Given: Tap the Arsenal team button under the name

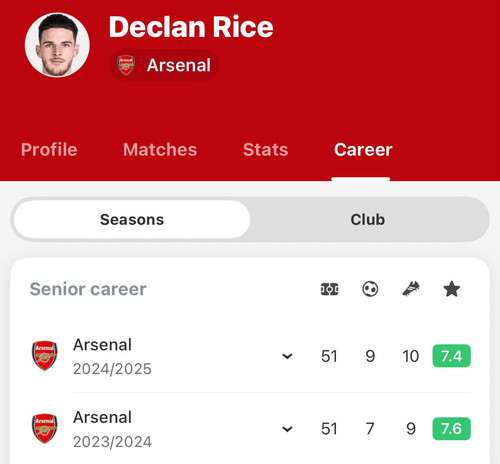Looking at the screenshot, I should point(164,65).
